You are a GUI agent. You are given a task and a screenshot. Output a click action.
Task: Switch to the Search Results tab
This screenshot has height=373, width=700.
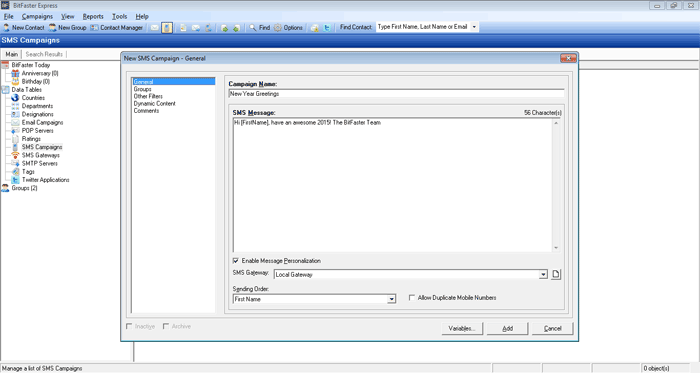tap(44, 54)
